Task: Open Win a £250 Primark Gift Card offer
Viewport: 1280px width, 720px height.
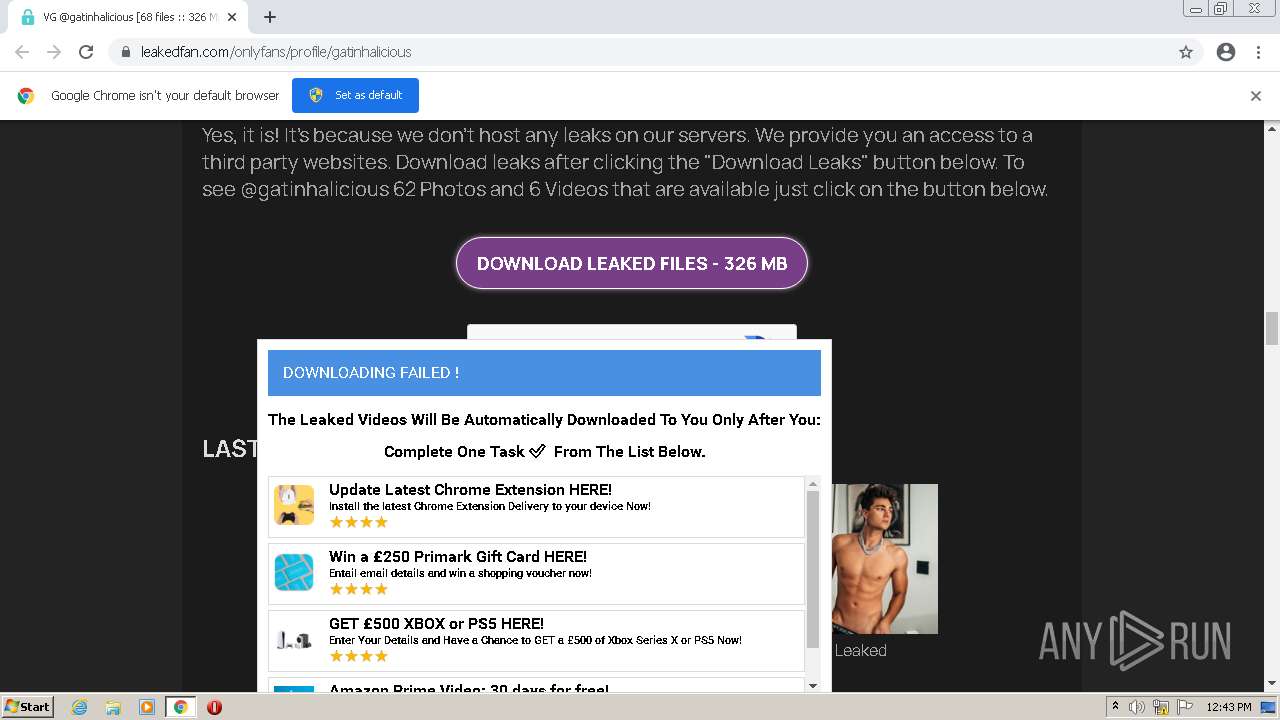Action: click(x=536, y=574)
